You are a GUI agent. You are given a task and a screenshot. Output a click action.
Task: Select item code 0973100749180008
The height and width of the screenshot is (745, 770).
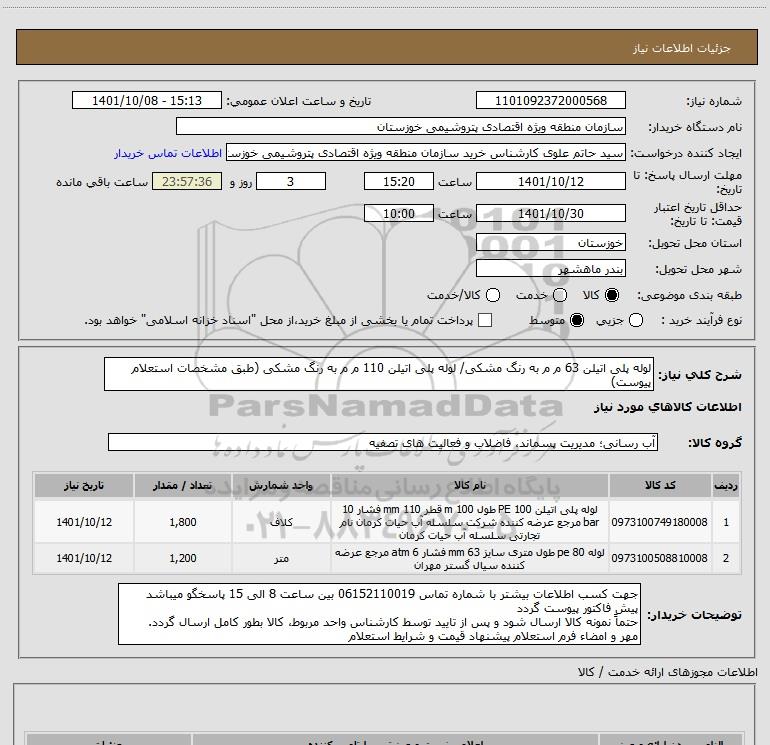tap(660, 522)
